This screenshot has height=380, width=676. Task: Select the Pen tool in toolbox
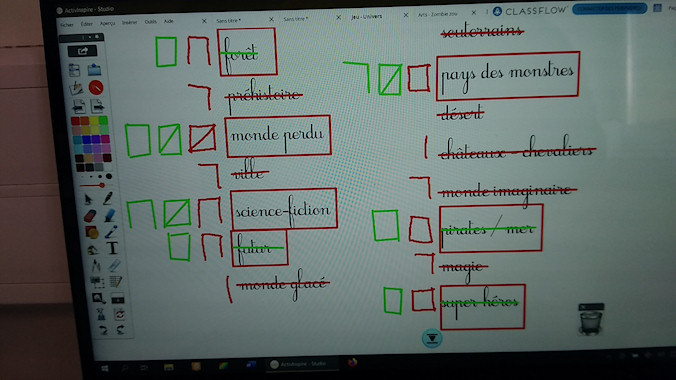click(107, 198)
